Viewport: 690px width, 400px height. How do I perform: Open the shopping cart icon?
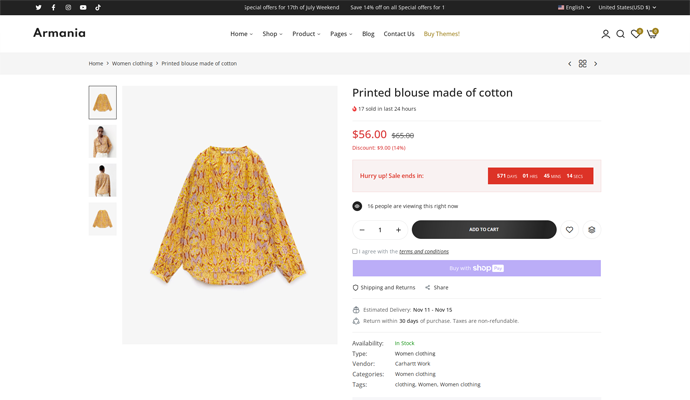click(652, 34)
